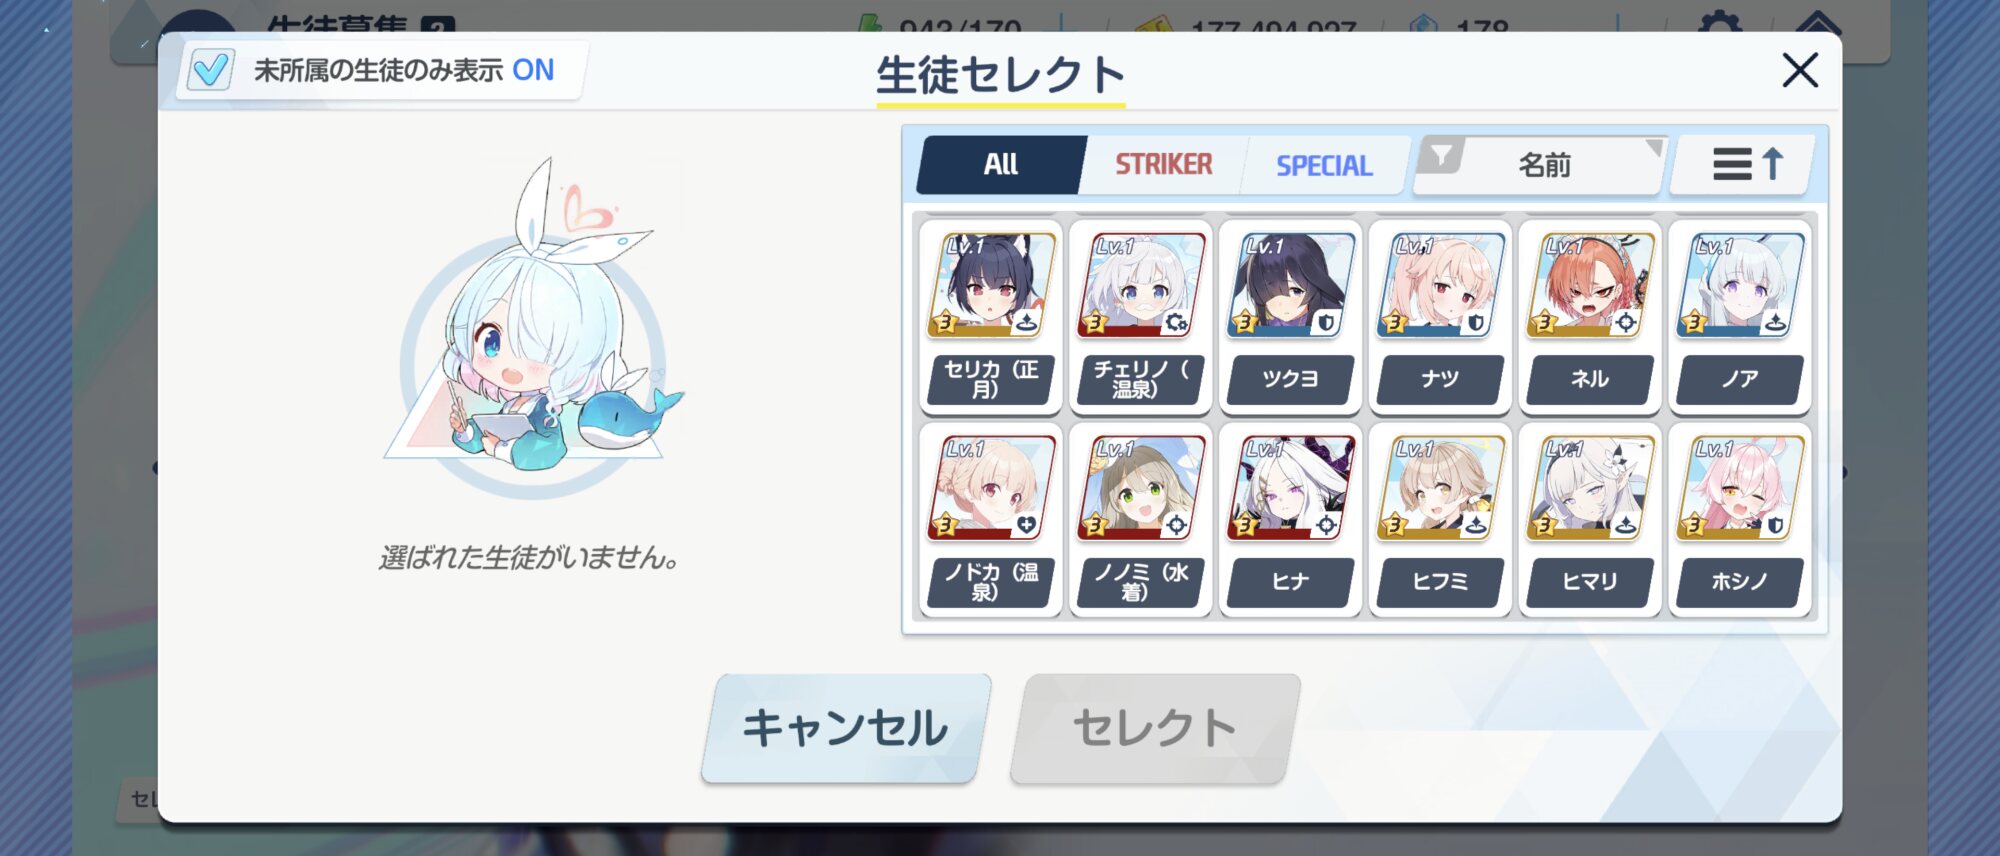The height and width of the screenshot is (856, 2000).
Task: Pick ノノミ (水着) student icon
Action: pos(1141,489)
